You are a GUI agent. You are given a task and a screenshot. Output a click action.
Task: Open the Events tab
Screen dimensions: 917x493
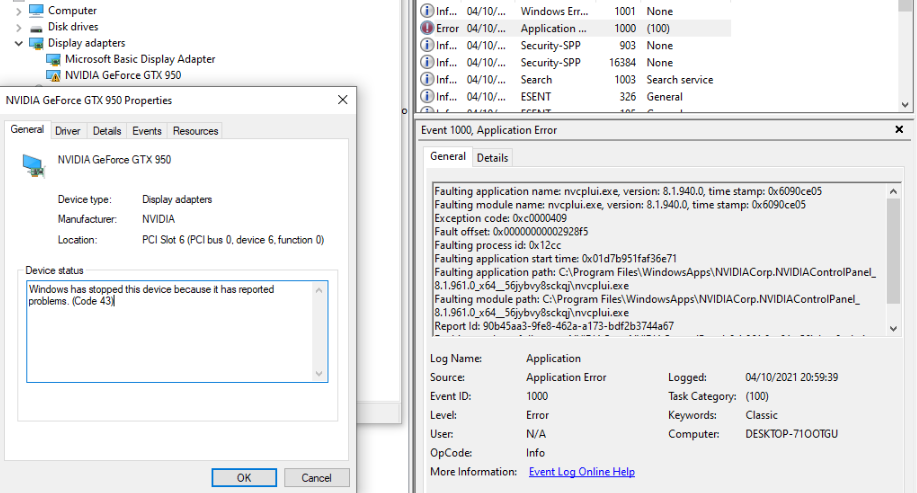pos(147,131)
